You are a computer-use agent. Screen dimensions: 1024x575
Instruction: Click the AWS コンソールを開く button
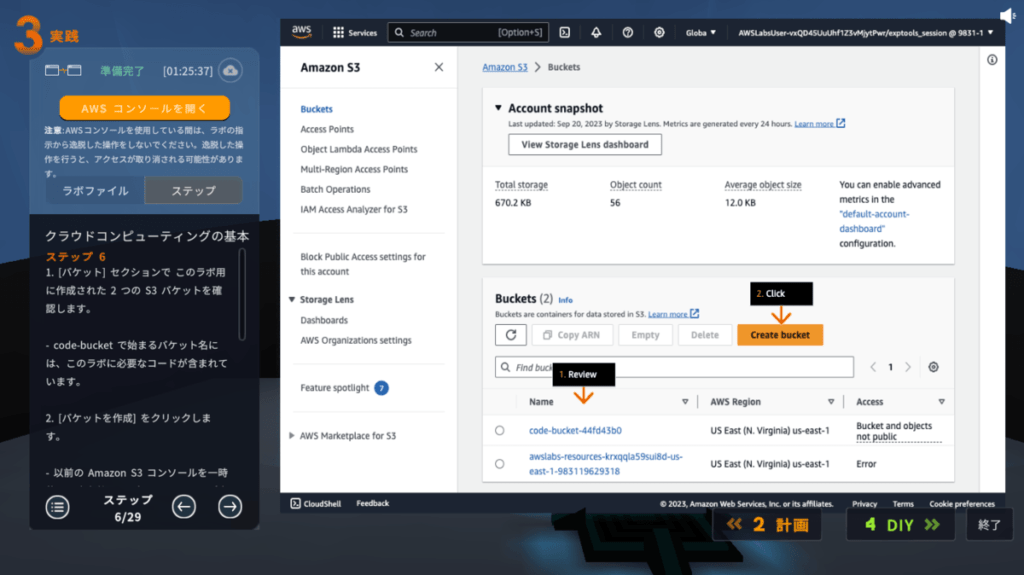pos(144,108)
